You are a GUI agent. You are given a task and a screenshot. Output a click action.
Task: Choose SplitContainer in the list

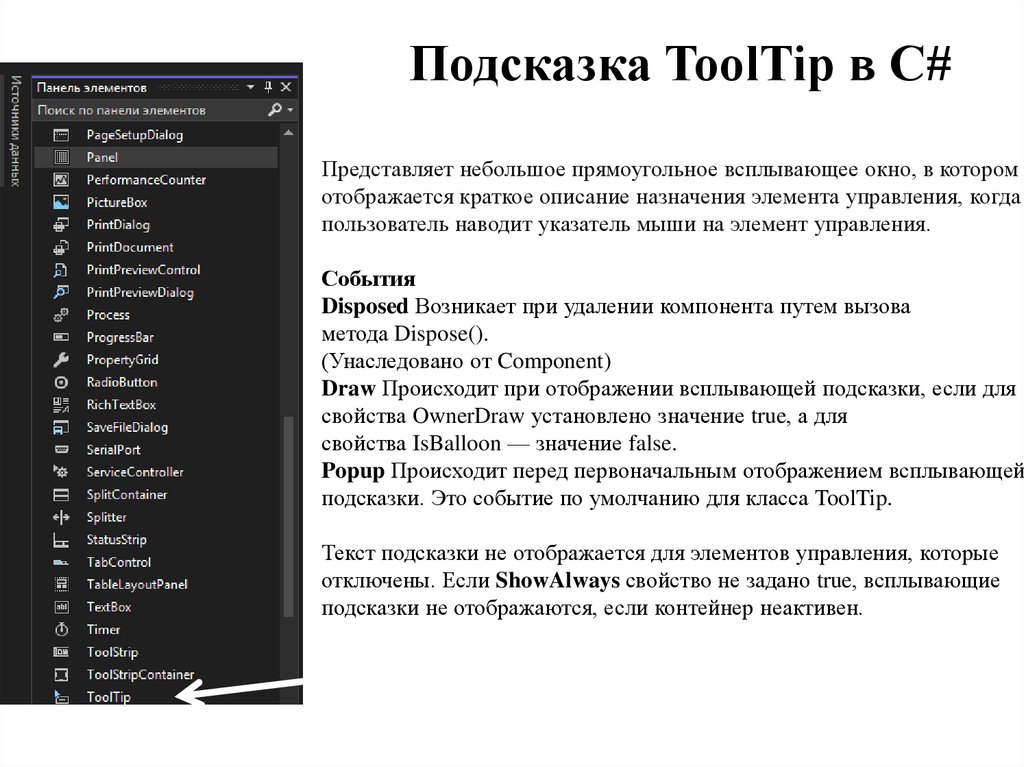pyautogui.click(x=127, y=495)
